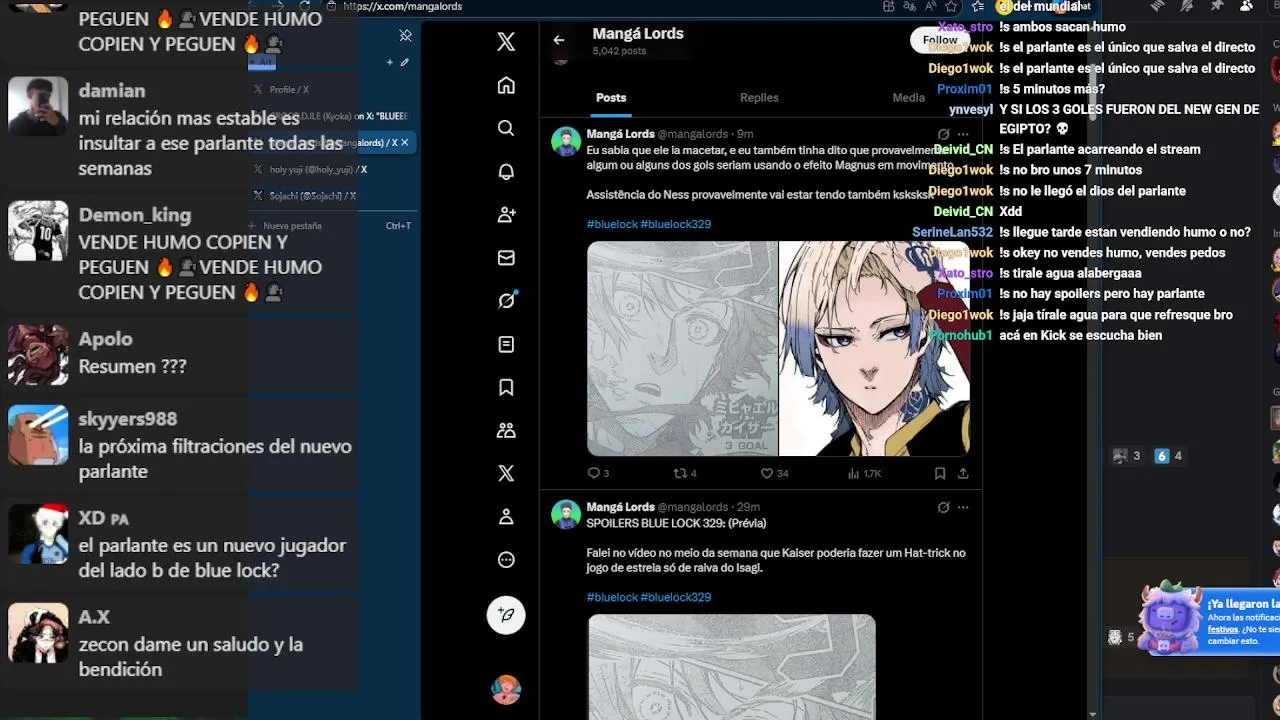The height and width of the screenshot is (720, 1280).
Task: Switch to the Posts tab
Action: (611, 98)
